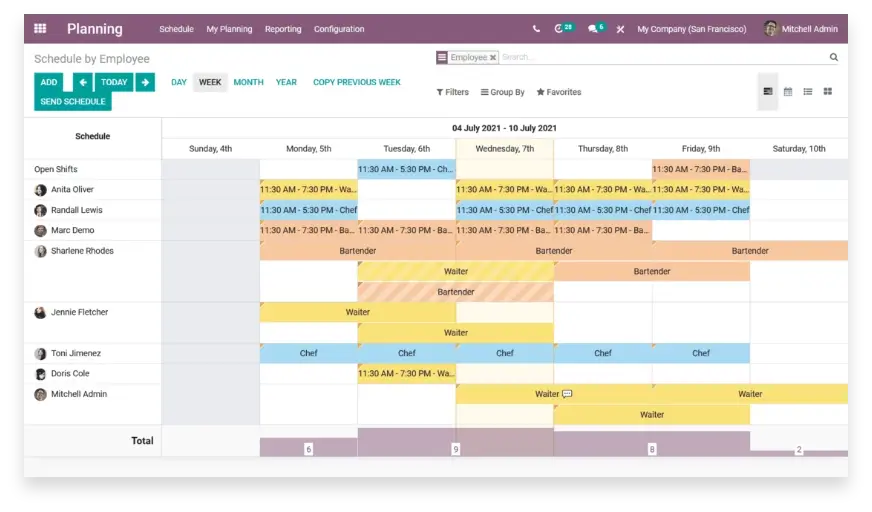Open the chat messages icon
This screenshot has width=872, height=512.
[x=595, y=29]
